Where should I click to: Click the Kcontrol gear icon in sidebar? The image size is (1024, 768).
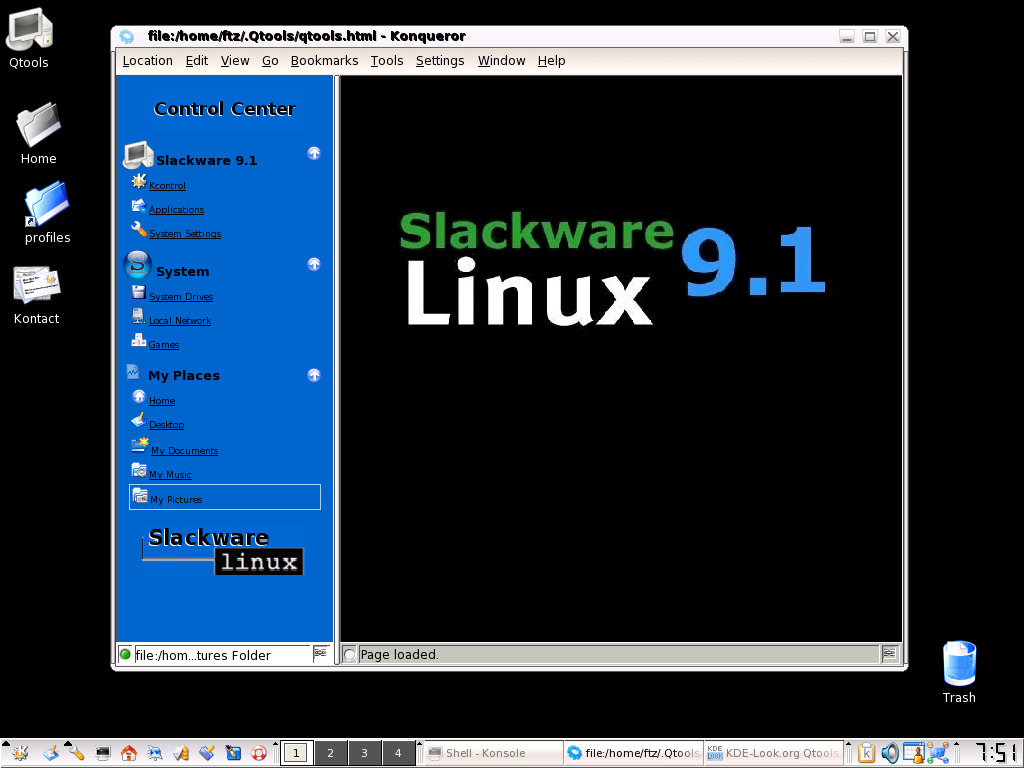(138, 182)
